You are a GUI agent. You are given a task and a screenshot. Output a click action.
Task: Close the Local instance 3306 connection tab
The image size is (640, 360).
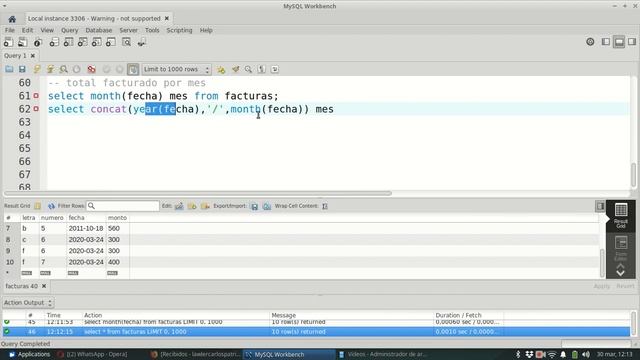[167, 18]
